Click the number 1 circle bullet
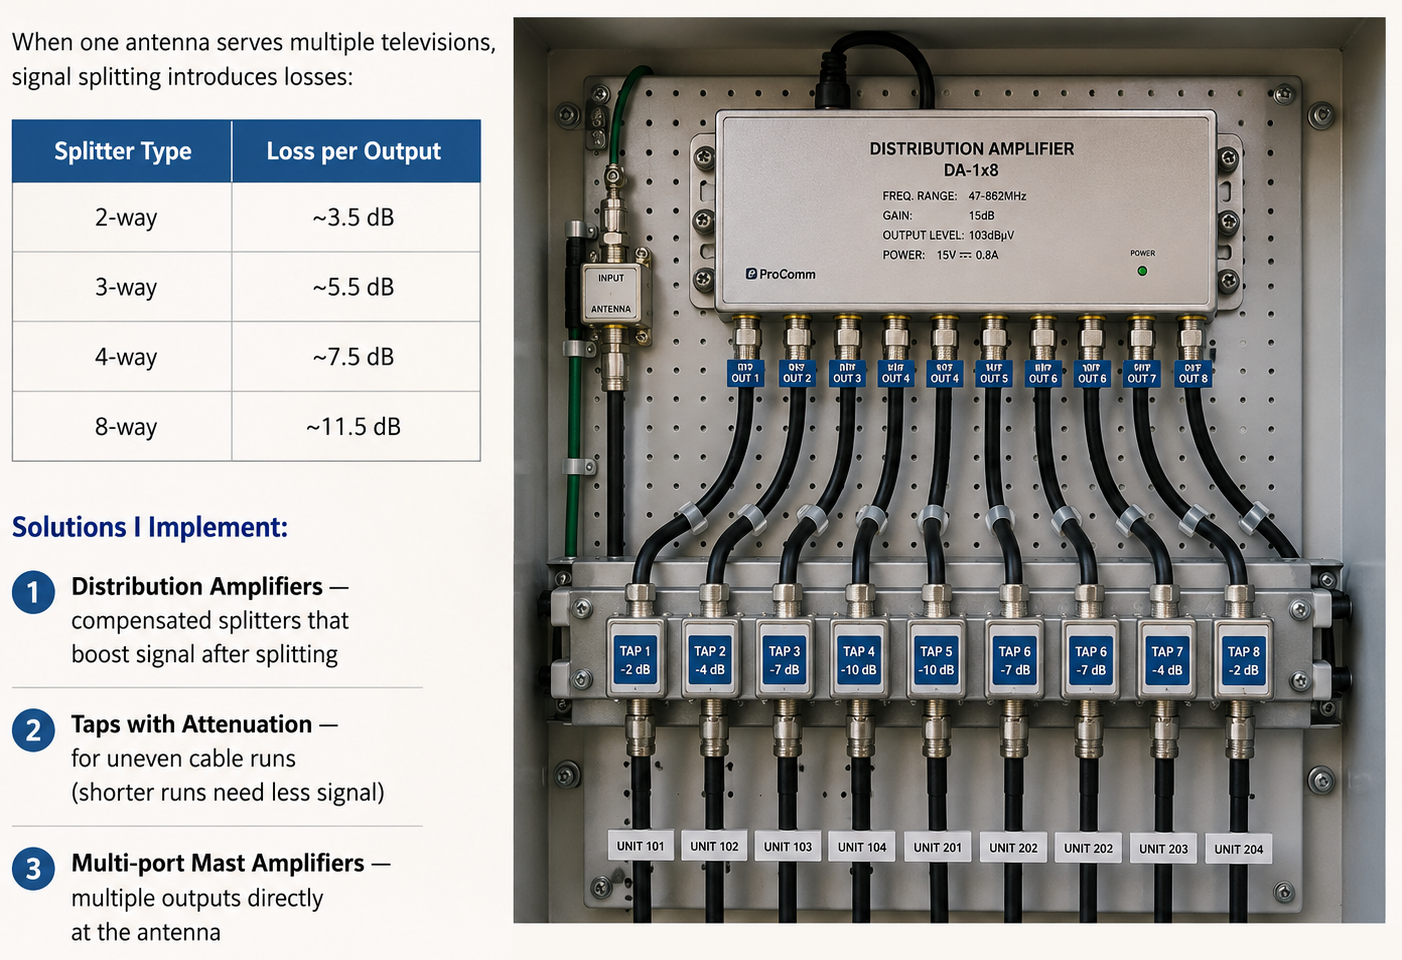The image size is (1402, 960). point(33,592)
